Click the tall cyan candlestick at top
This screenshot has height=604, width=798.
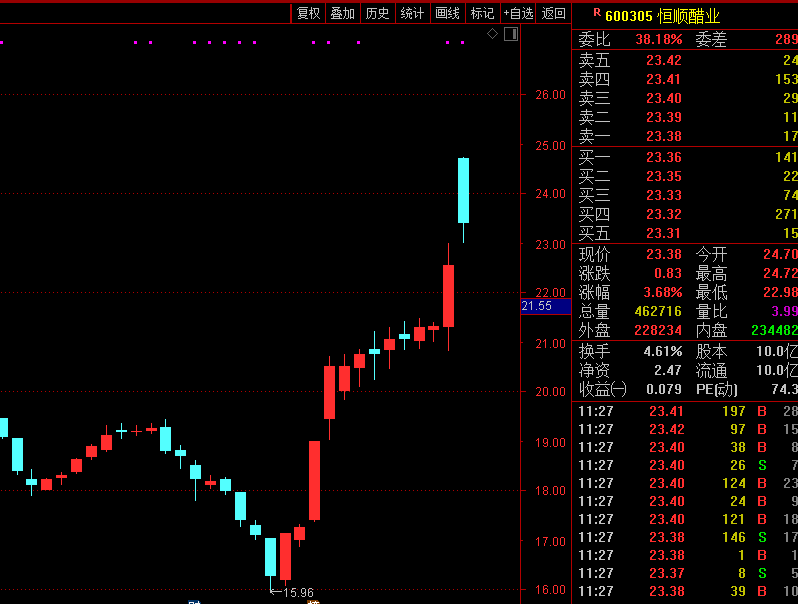pos(463,190)
